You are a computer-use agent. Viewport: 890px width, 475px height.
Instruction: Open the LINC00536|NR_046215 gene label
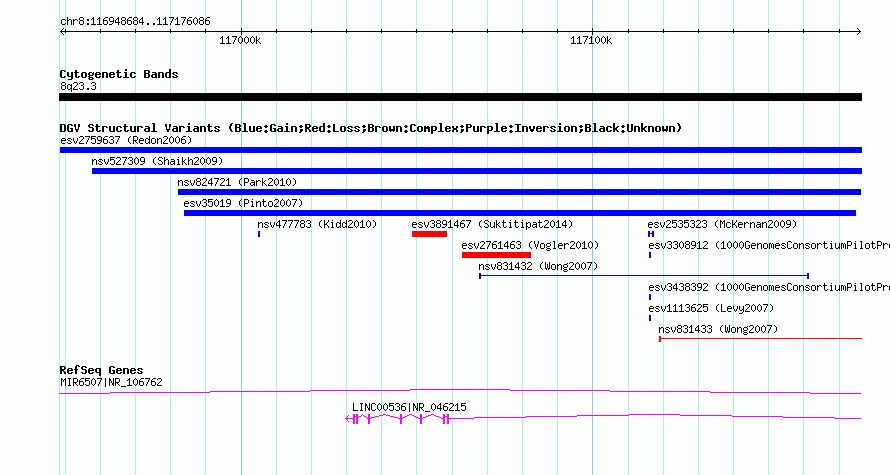[x=409, y=407]
